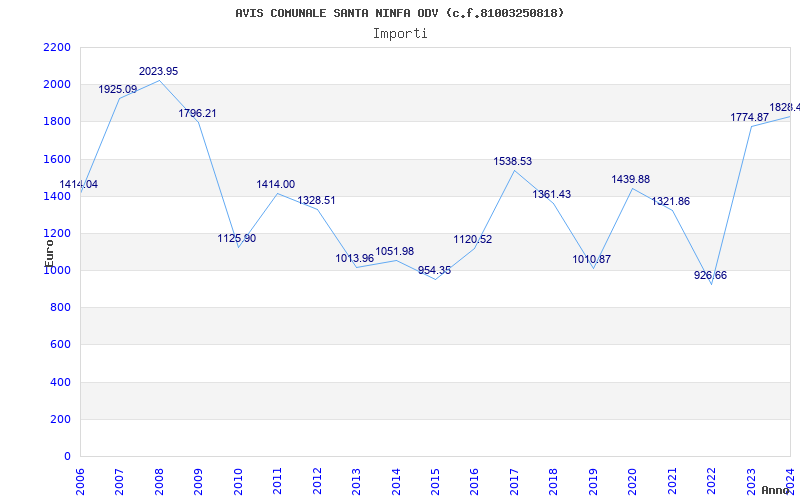This screenshot has height=500, width=800.
Task: Click the Importi subtitle
Action: (x=400, y=34)
